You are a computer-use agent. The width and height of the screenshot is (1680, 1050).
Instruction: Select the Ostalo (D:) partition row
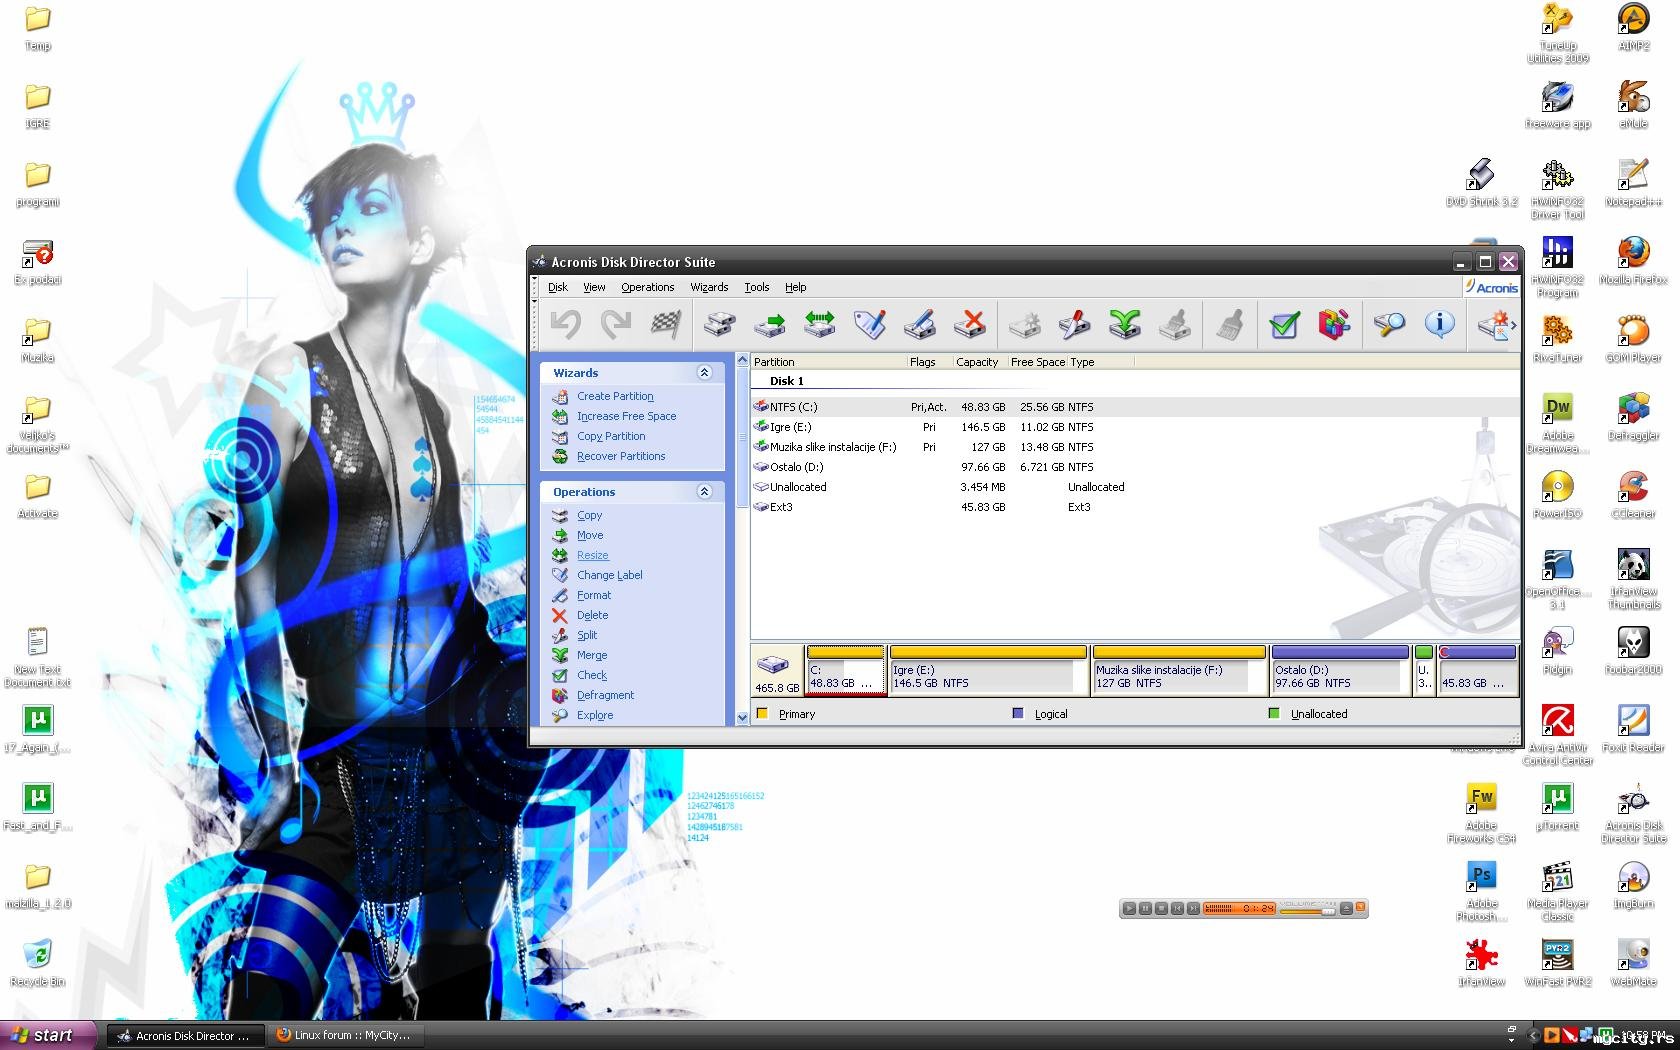coord(1135,467)
